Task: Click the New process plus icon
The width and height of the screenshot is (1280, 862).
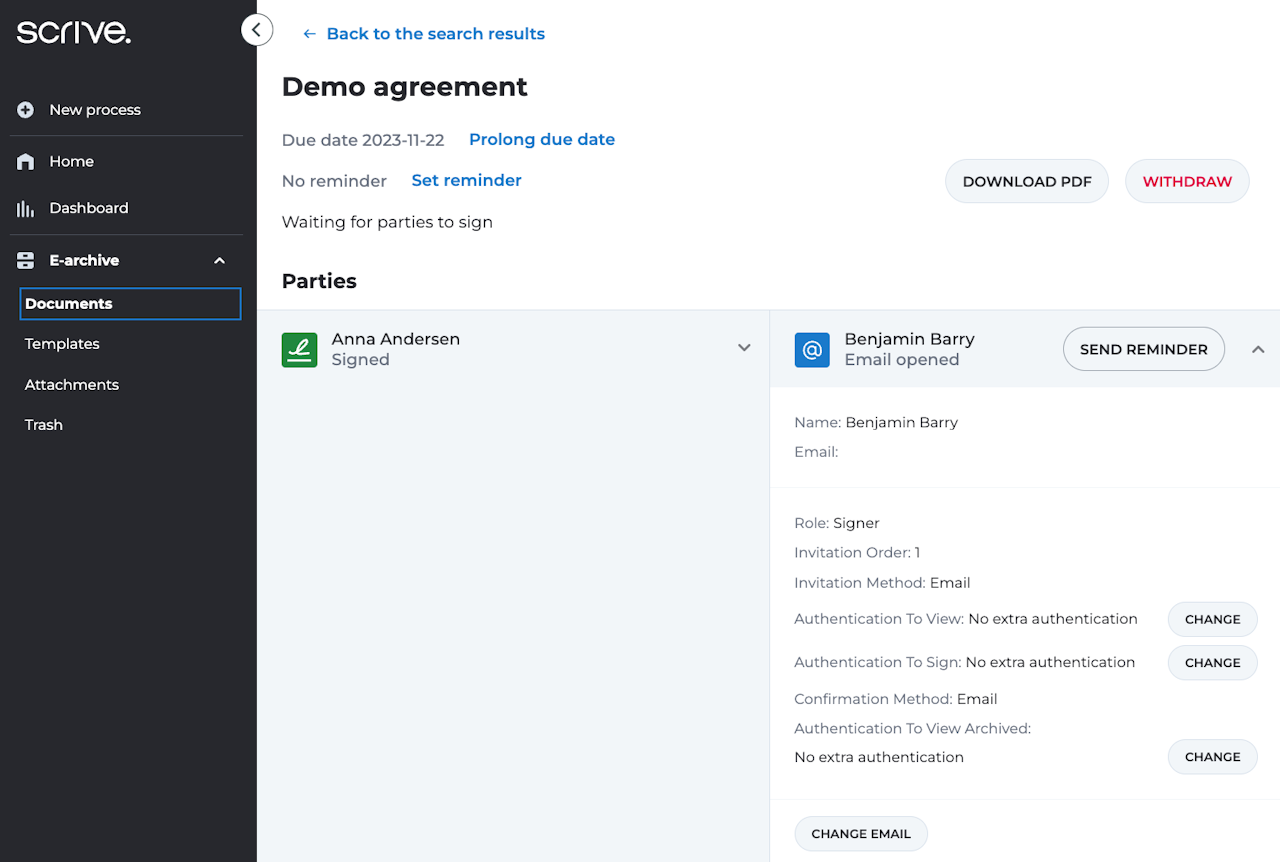Action: (x=26, y=110)
